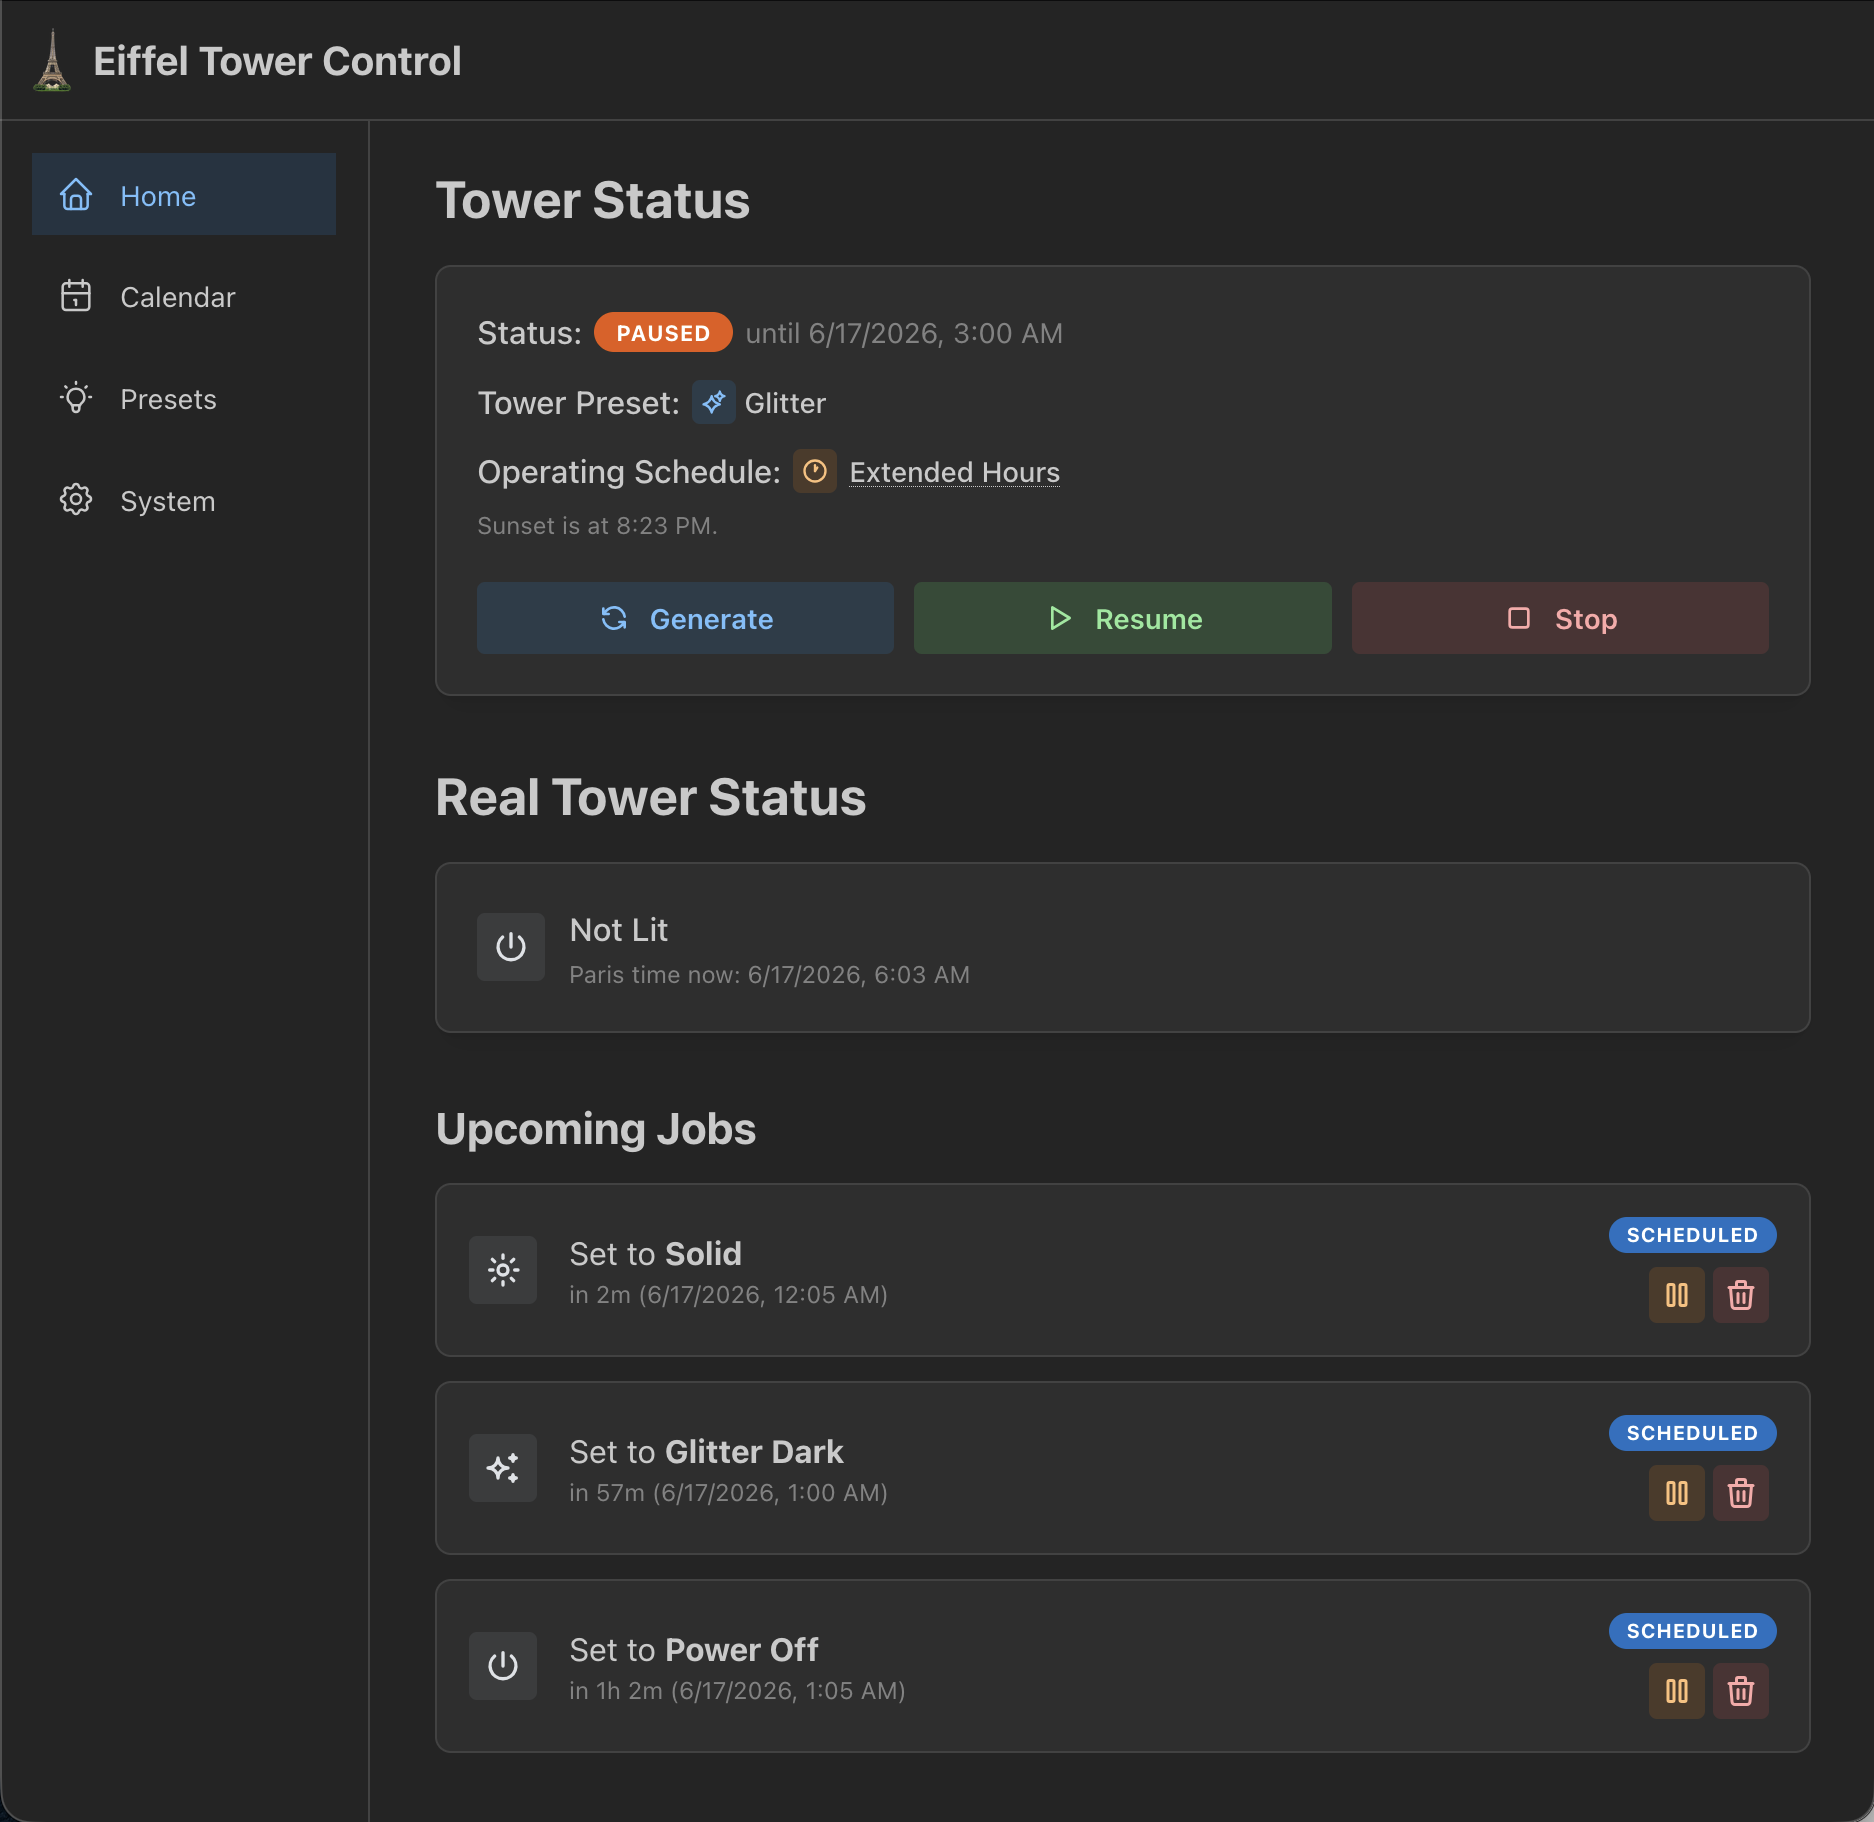Click the Generate button
This screenshot has width=1874, height=1822.
pos(685,618)
